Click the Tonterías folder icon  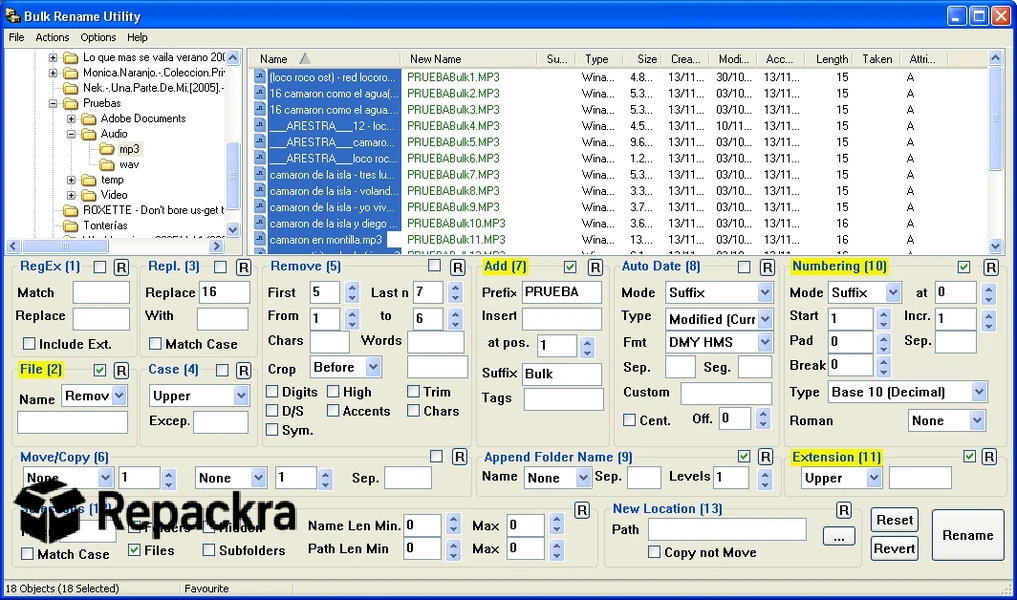point(71,226)
